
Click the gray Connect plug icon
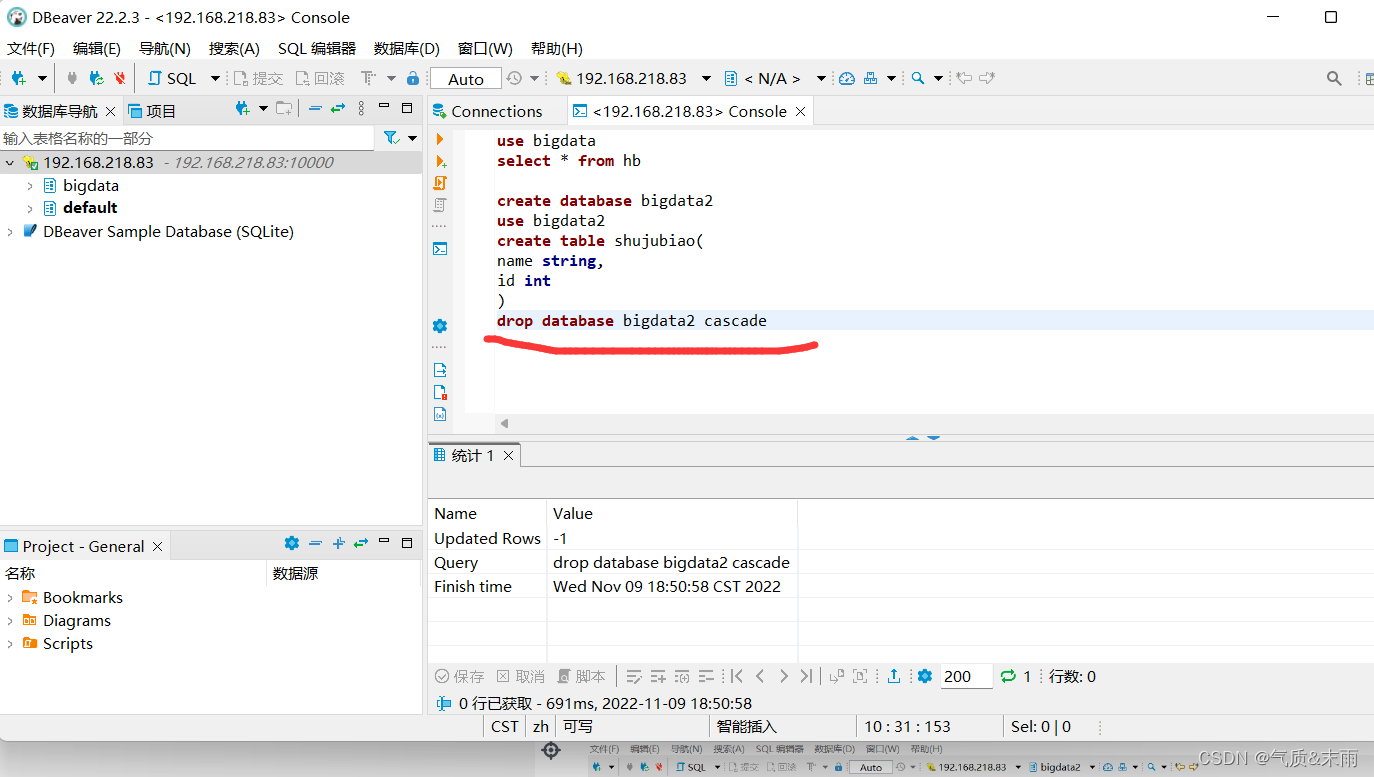tap(72, 78)
